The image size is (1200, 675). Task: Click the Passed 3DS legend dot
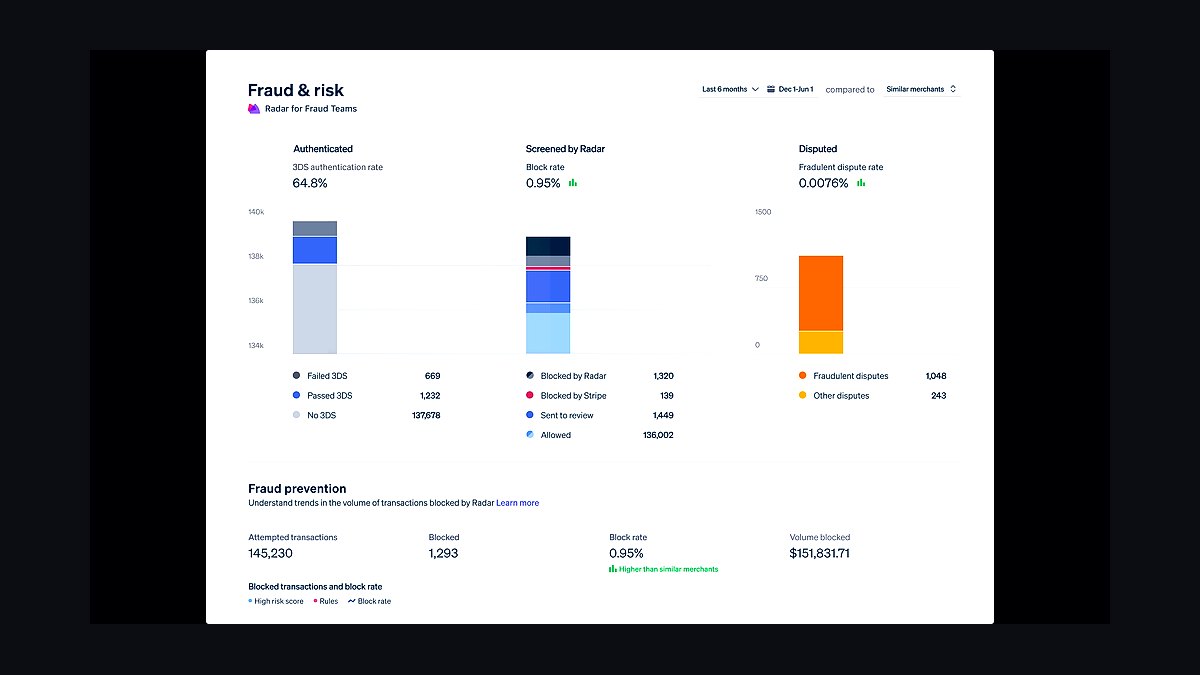pyautogui.click(x=296, y=396)
